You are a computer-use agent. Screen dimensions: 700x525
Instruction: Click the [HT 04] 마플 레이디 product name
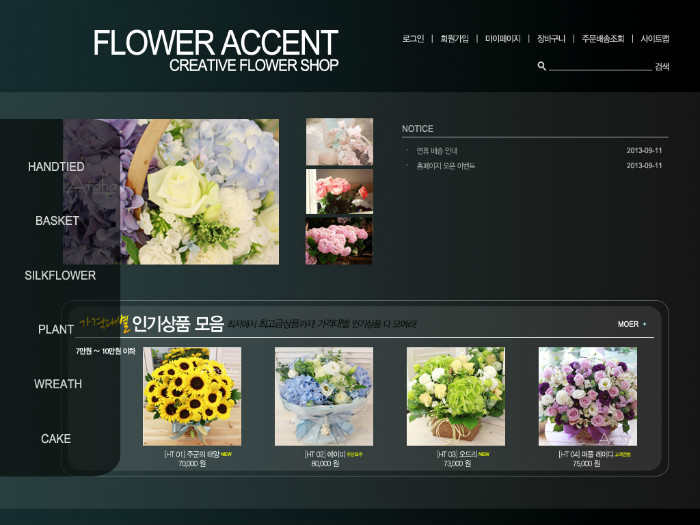[586, 454]
